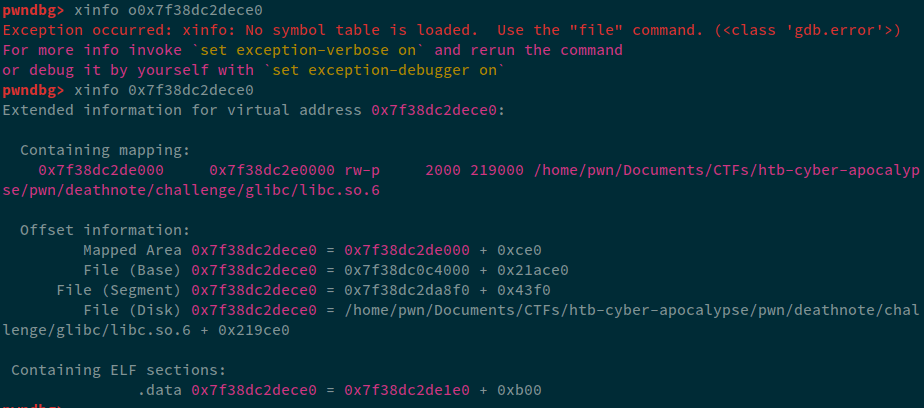Image resolution: width=924 pixels, height=408 pixels.
Task: Select base address 0x7f38dc0c4000
Action: (406, 270)
